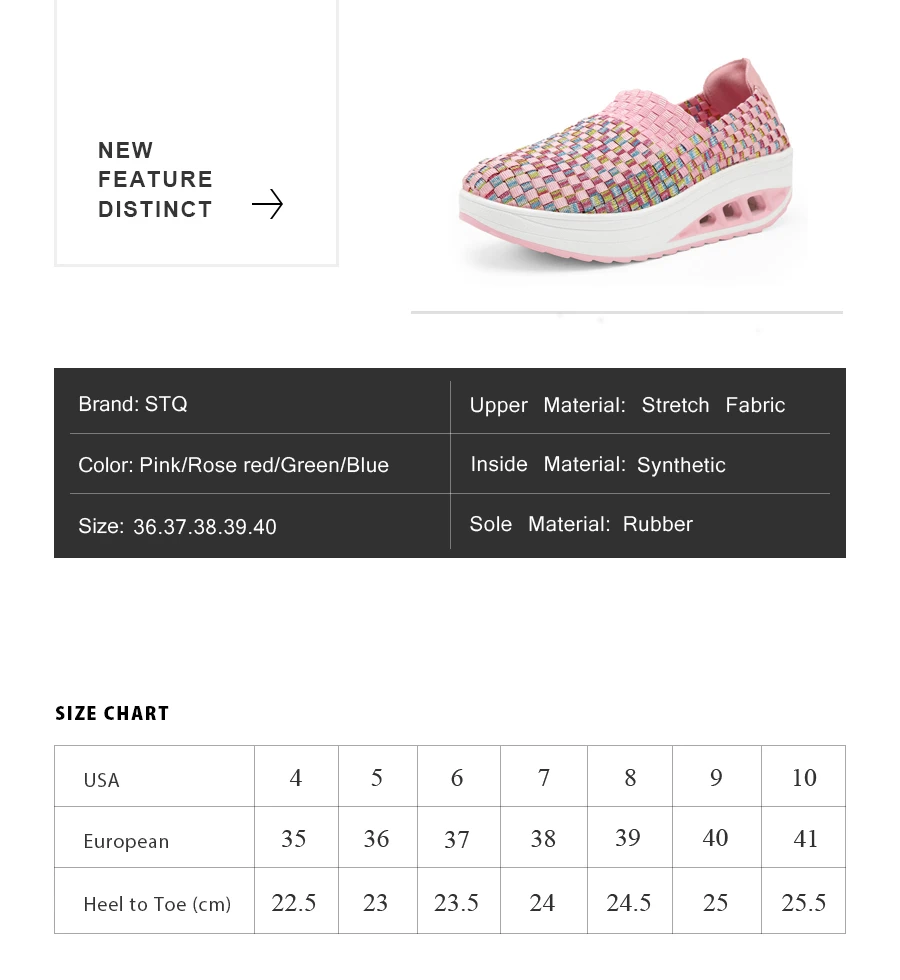Click the SIZE CHART heading

(x=112, y=713)
